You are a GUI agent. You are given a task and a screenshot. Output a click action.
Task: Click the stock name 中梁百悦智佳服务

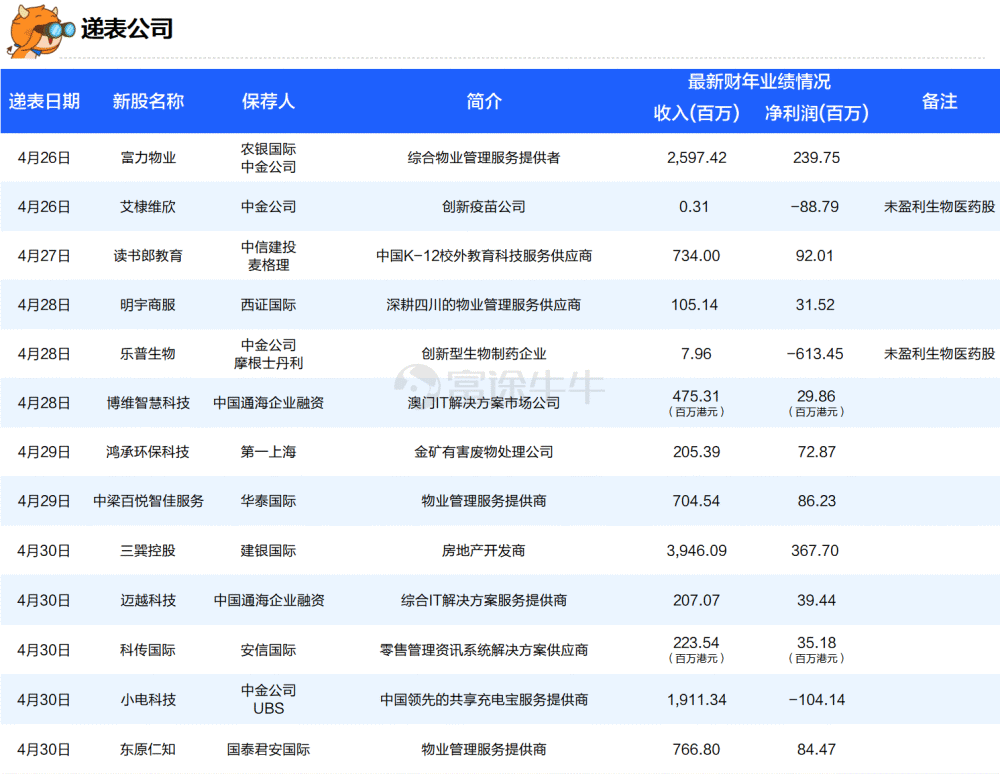point(148,501)
